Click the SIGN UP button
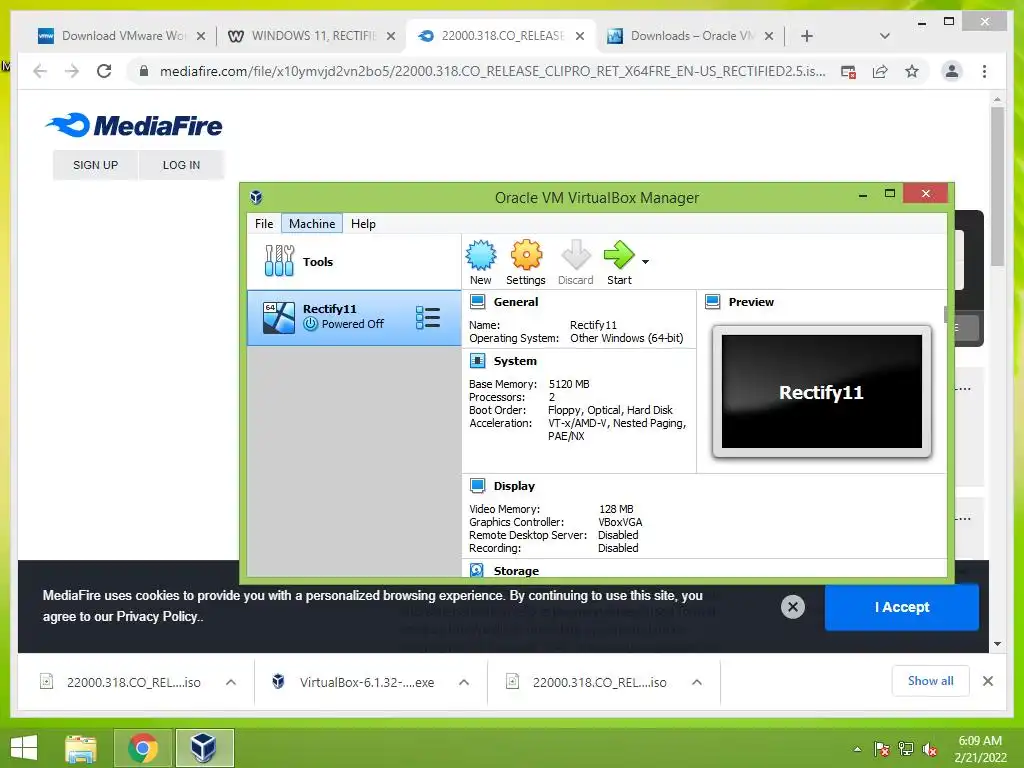1024x768 pixels. pyautogui.click(x=95, y=165)
